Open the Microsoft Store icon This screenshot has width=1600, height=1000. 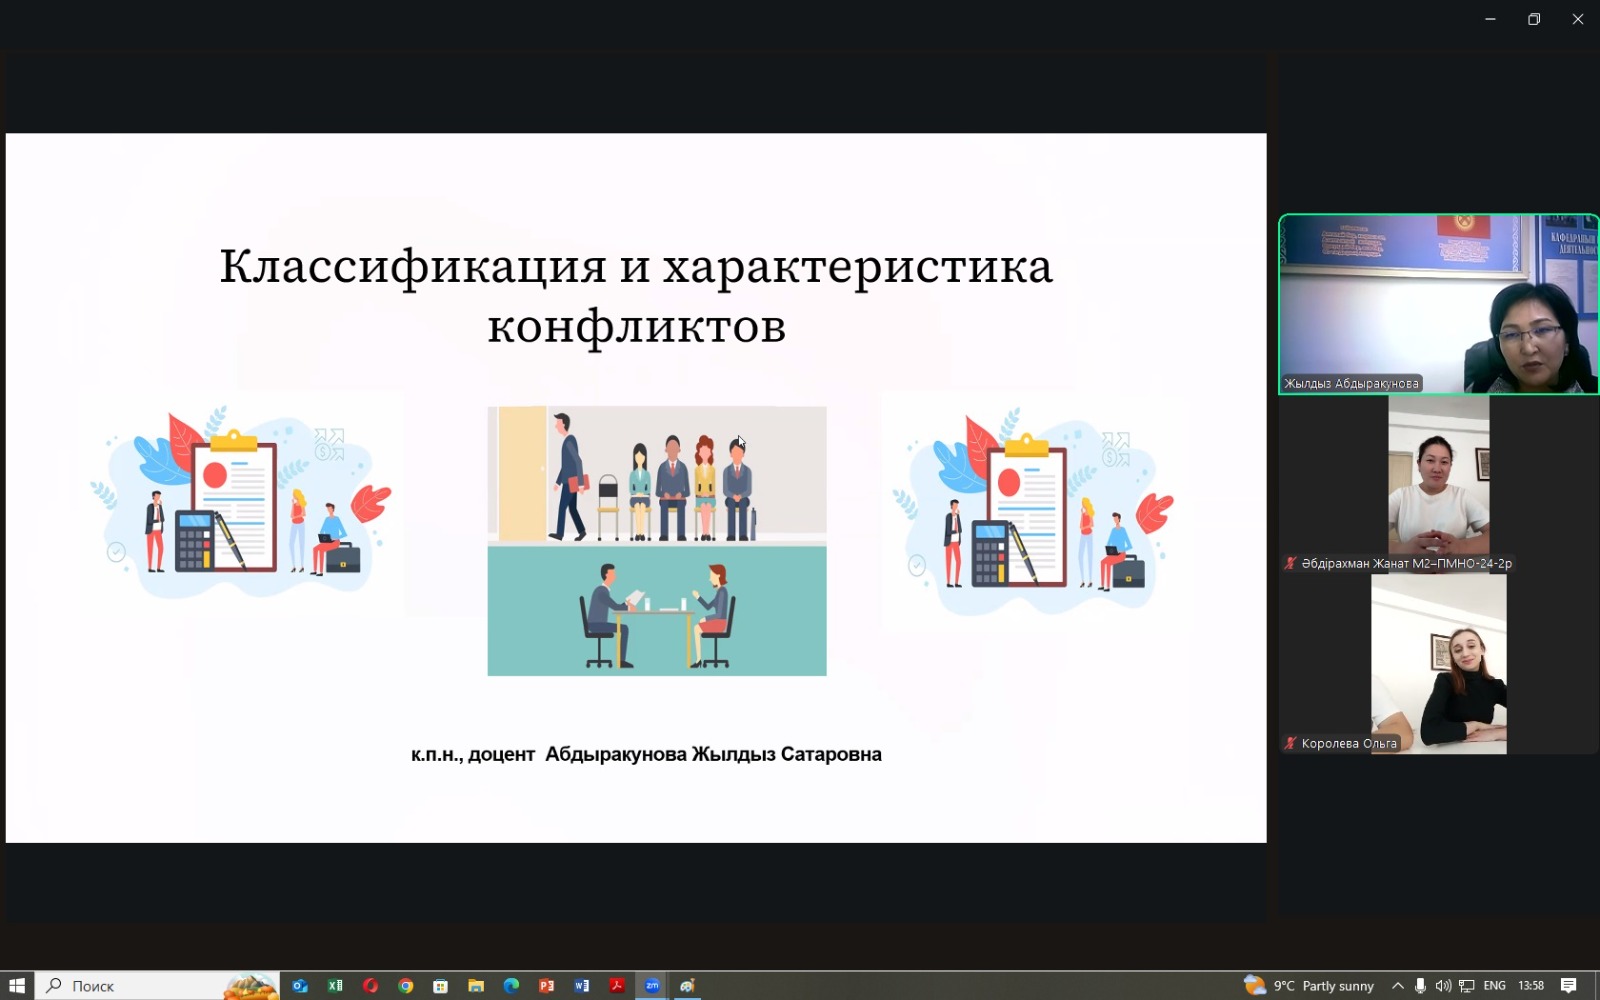pos(440,986)
